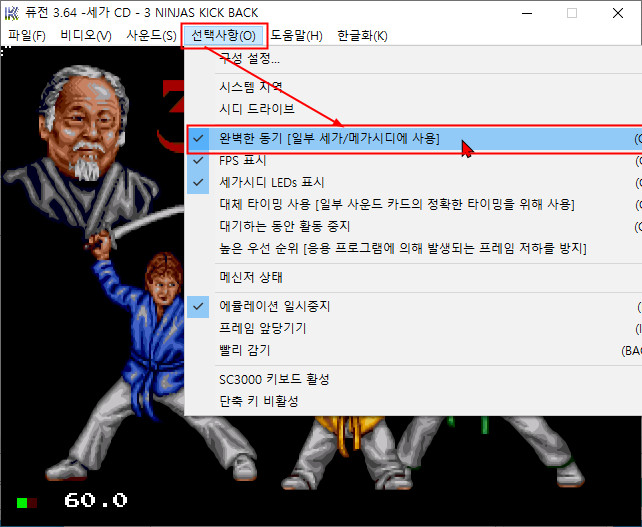Expand the 시스템 지역 submenu

click(414, 87)
